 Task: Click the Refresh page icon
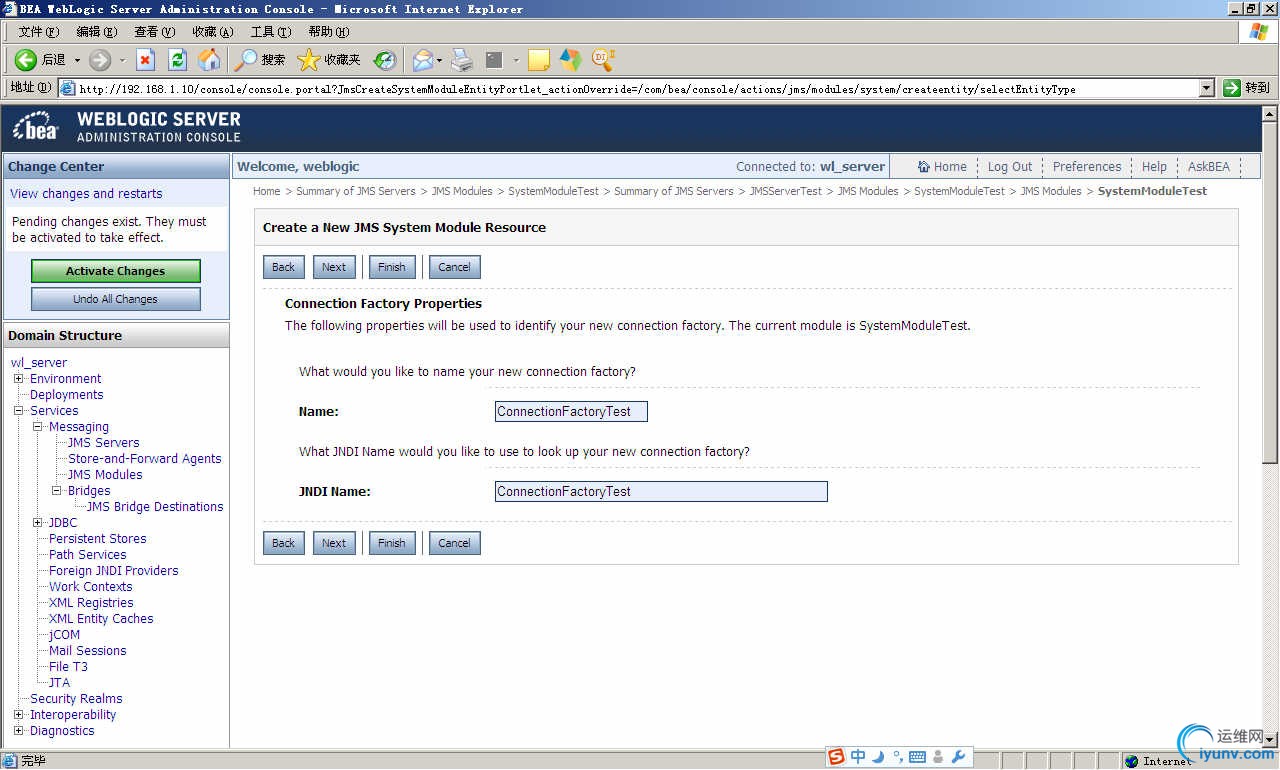177,60
